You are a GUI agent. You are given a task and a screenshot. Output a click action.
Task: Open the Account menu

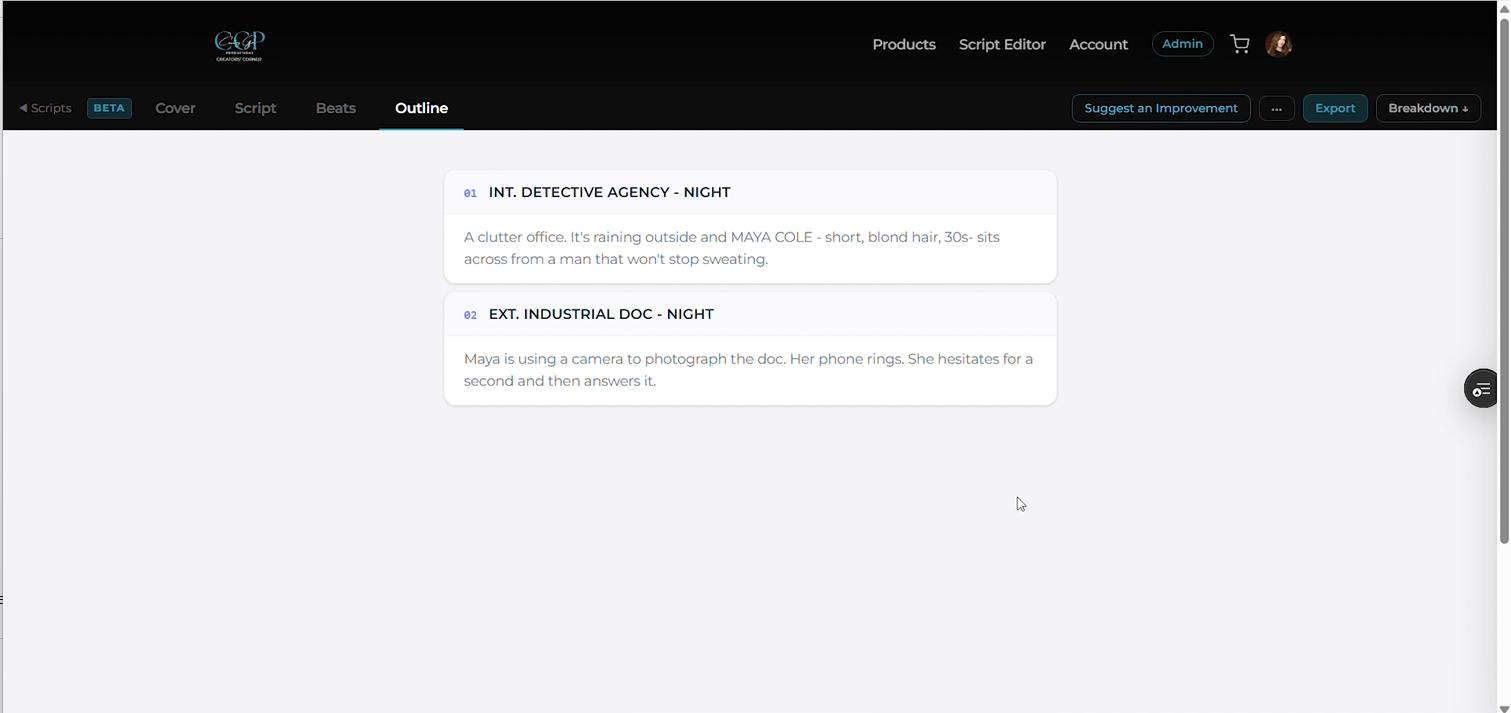pos(1098,44)
